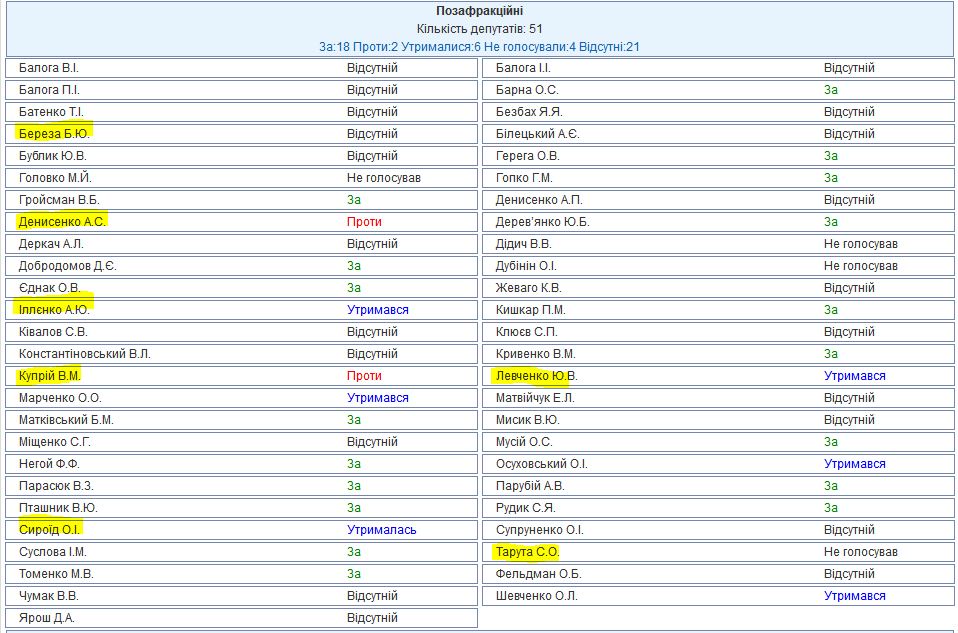This screenshot has height=633, width=958.
Task: Select the highlighted name Тарута С.О.
Action: 527,552
